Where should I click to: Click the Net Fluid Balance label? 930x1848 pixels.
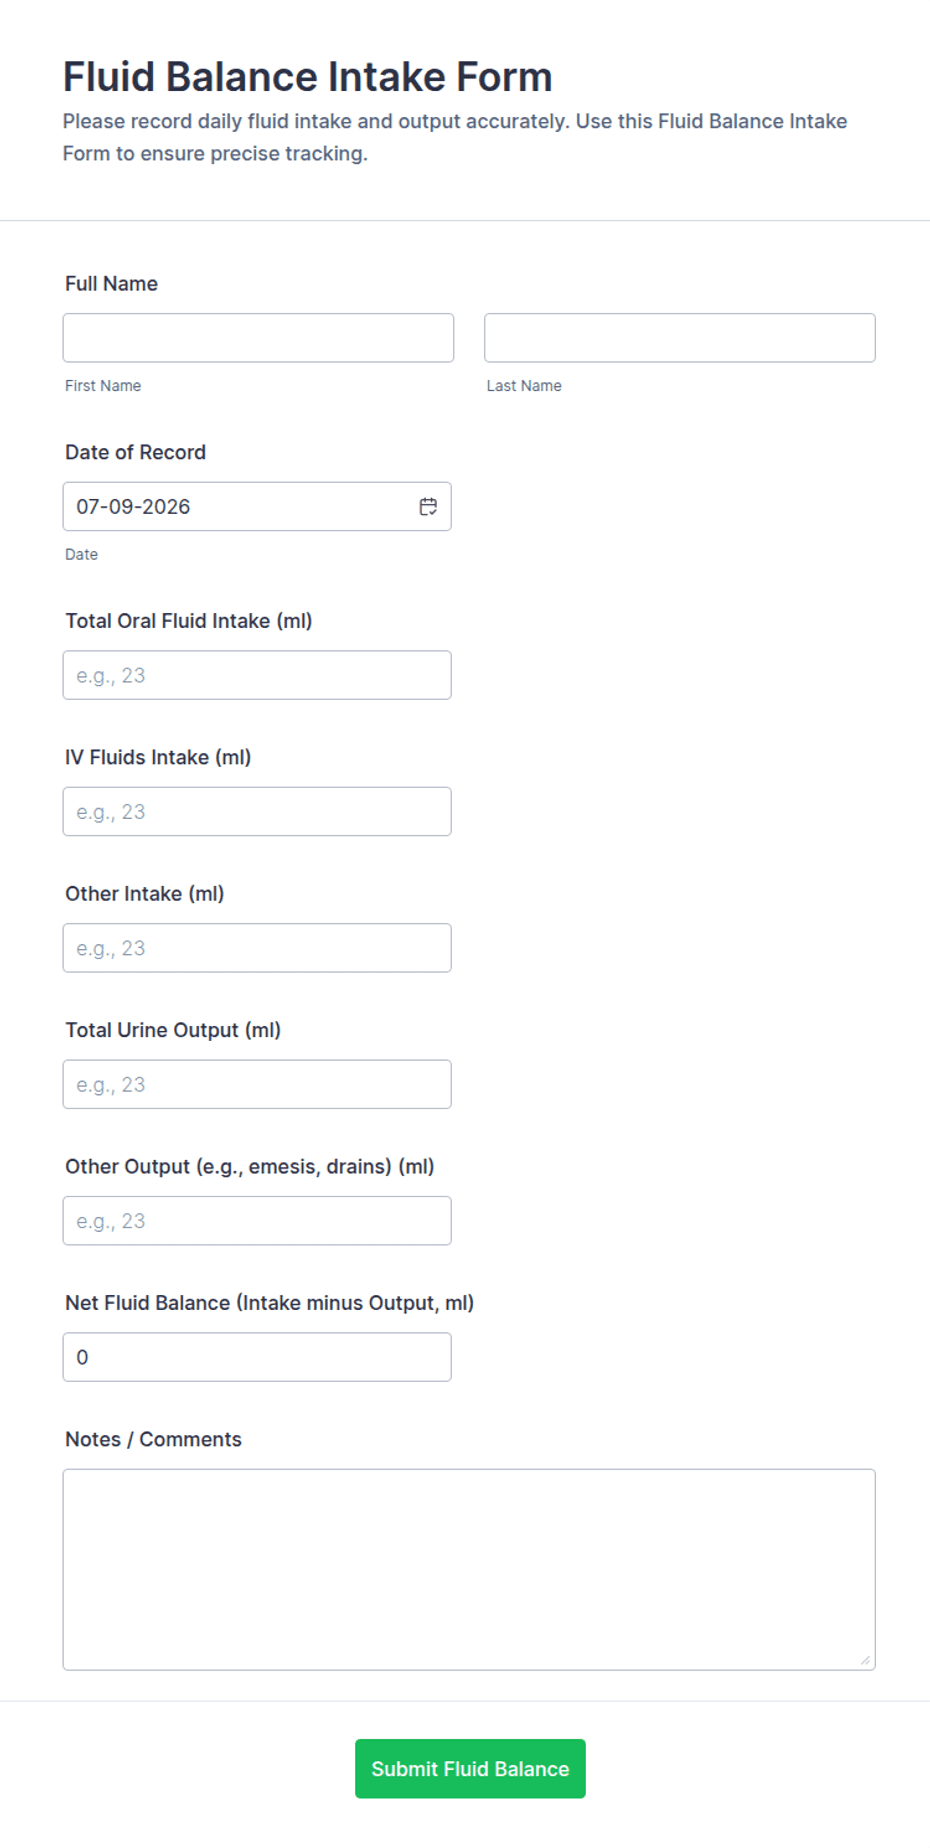click(x=269, y=1303)
